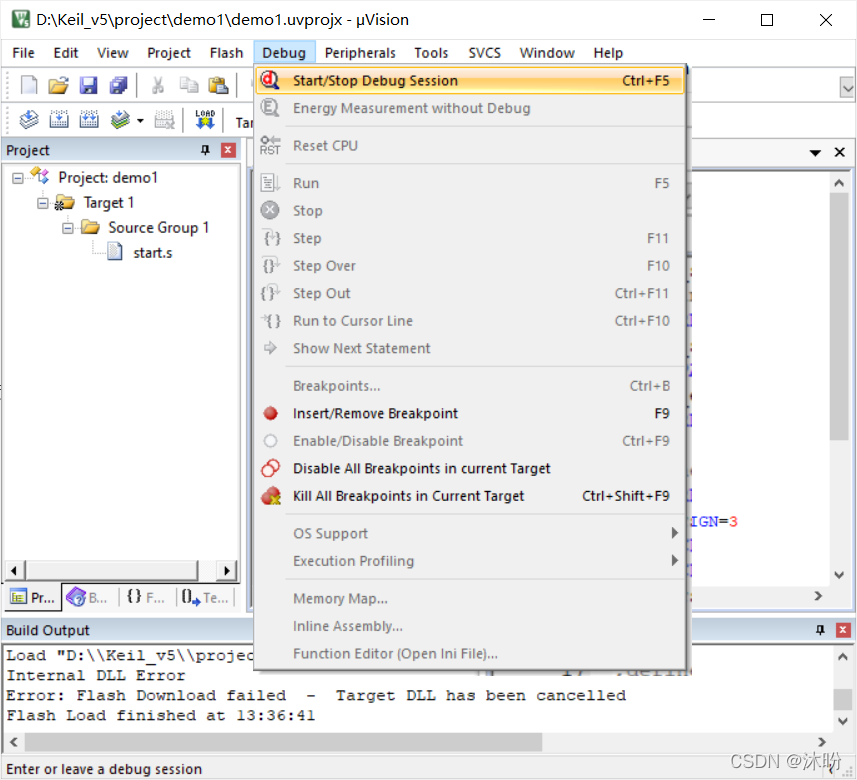Click Stop item in Debug menu
Viewport: 857px width, 780px height.
pyautogui.click(x=469, y=211)
